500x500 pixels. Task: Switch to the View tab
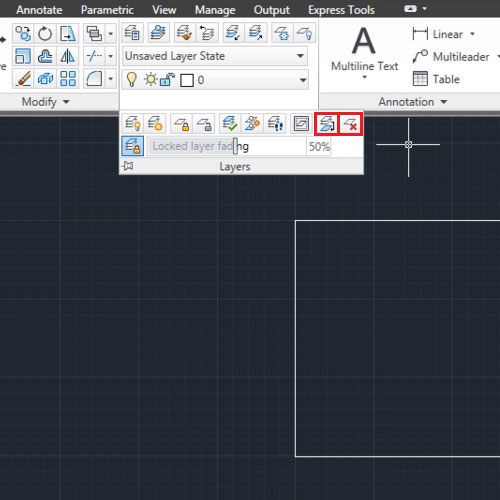click(164, 10)
